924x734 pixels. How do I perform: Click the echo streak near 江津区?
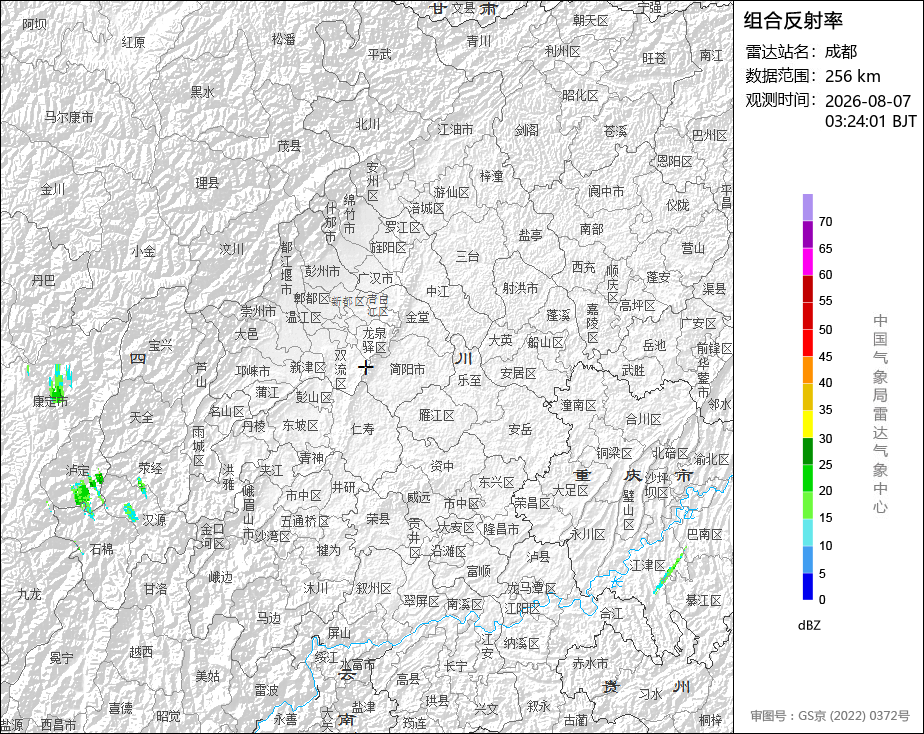669,571
